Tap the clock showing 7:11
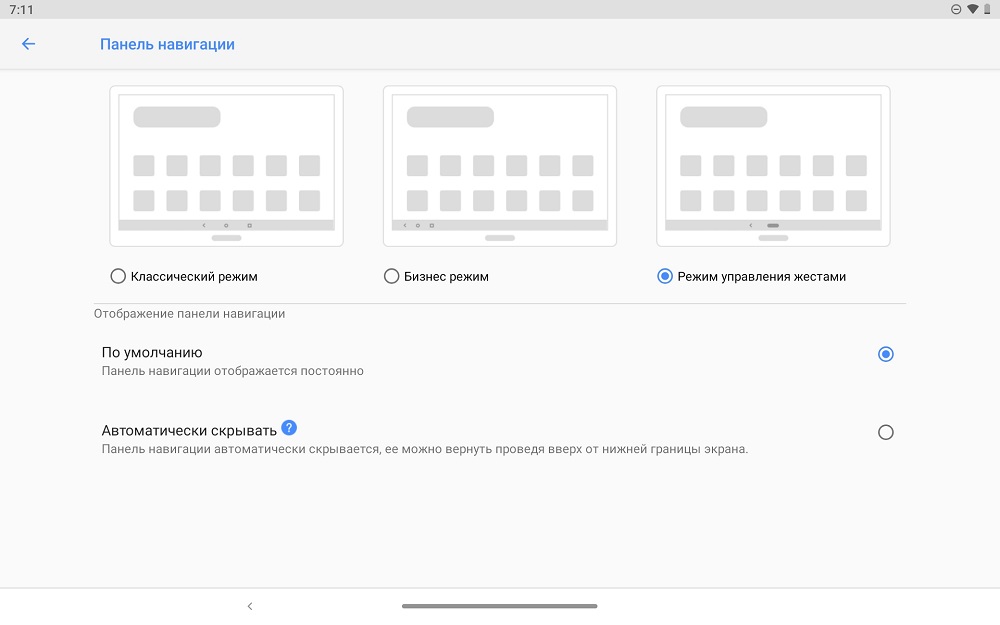1000x625 pixels. click(x=21, y=10)
